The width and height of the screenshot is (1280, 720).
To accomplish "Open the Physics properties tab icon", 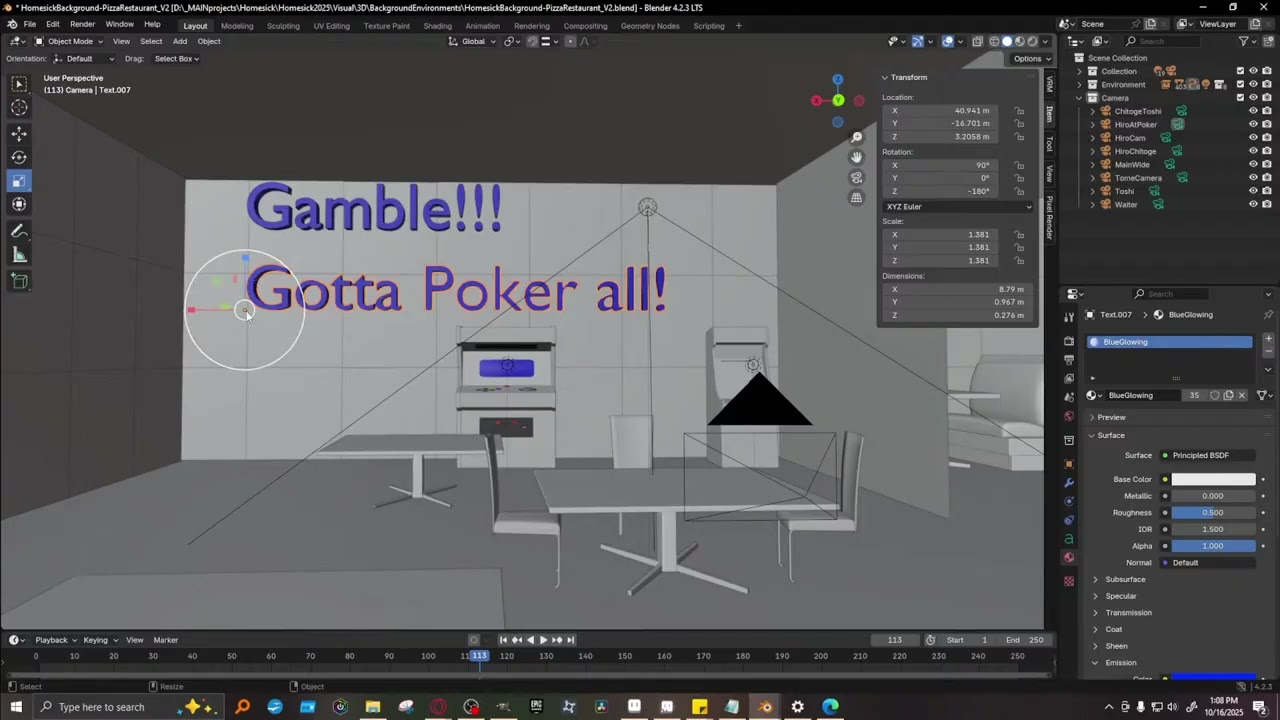I will 1069,501.
